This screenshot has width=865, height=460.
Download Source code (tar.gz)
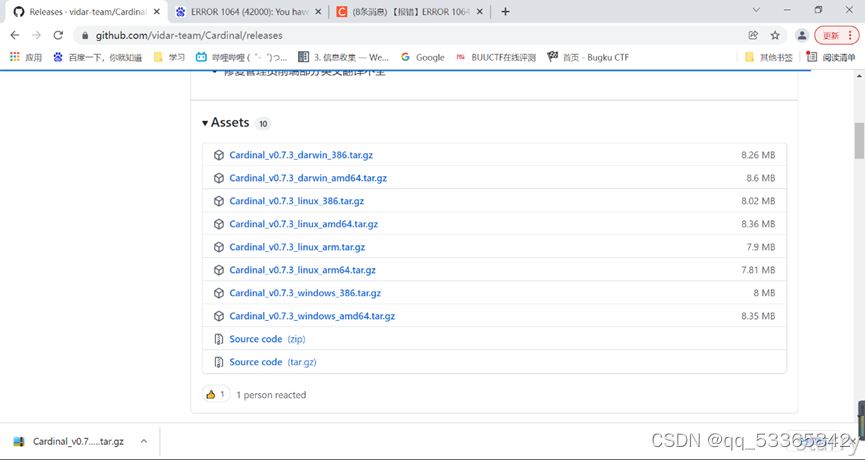tap(273, 362)
